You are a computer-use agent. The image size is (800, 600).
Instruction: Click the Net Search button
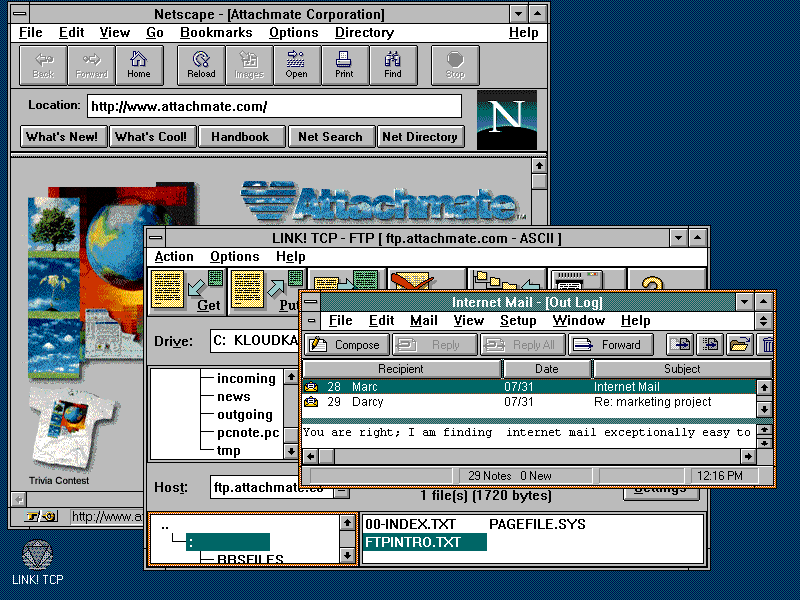[x=330, y=137]
